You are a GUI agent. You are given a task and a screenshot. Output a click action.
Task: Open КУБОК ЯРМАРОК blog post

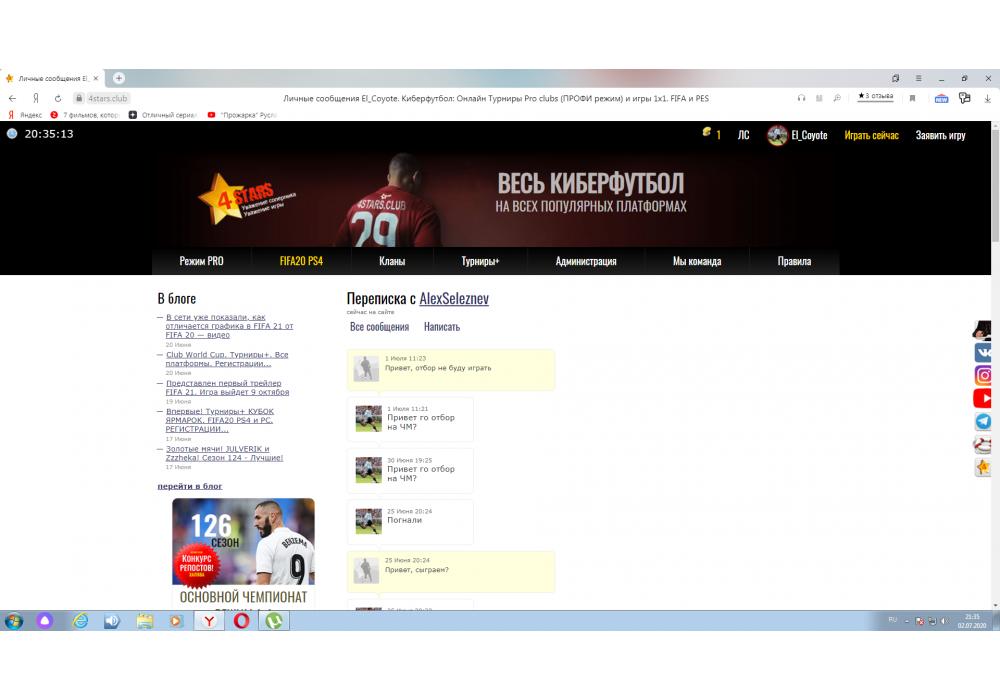(x=220, y=420)
